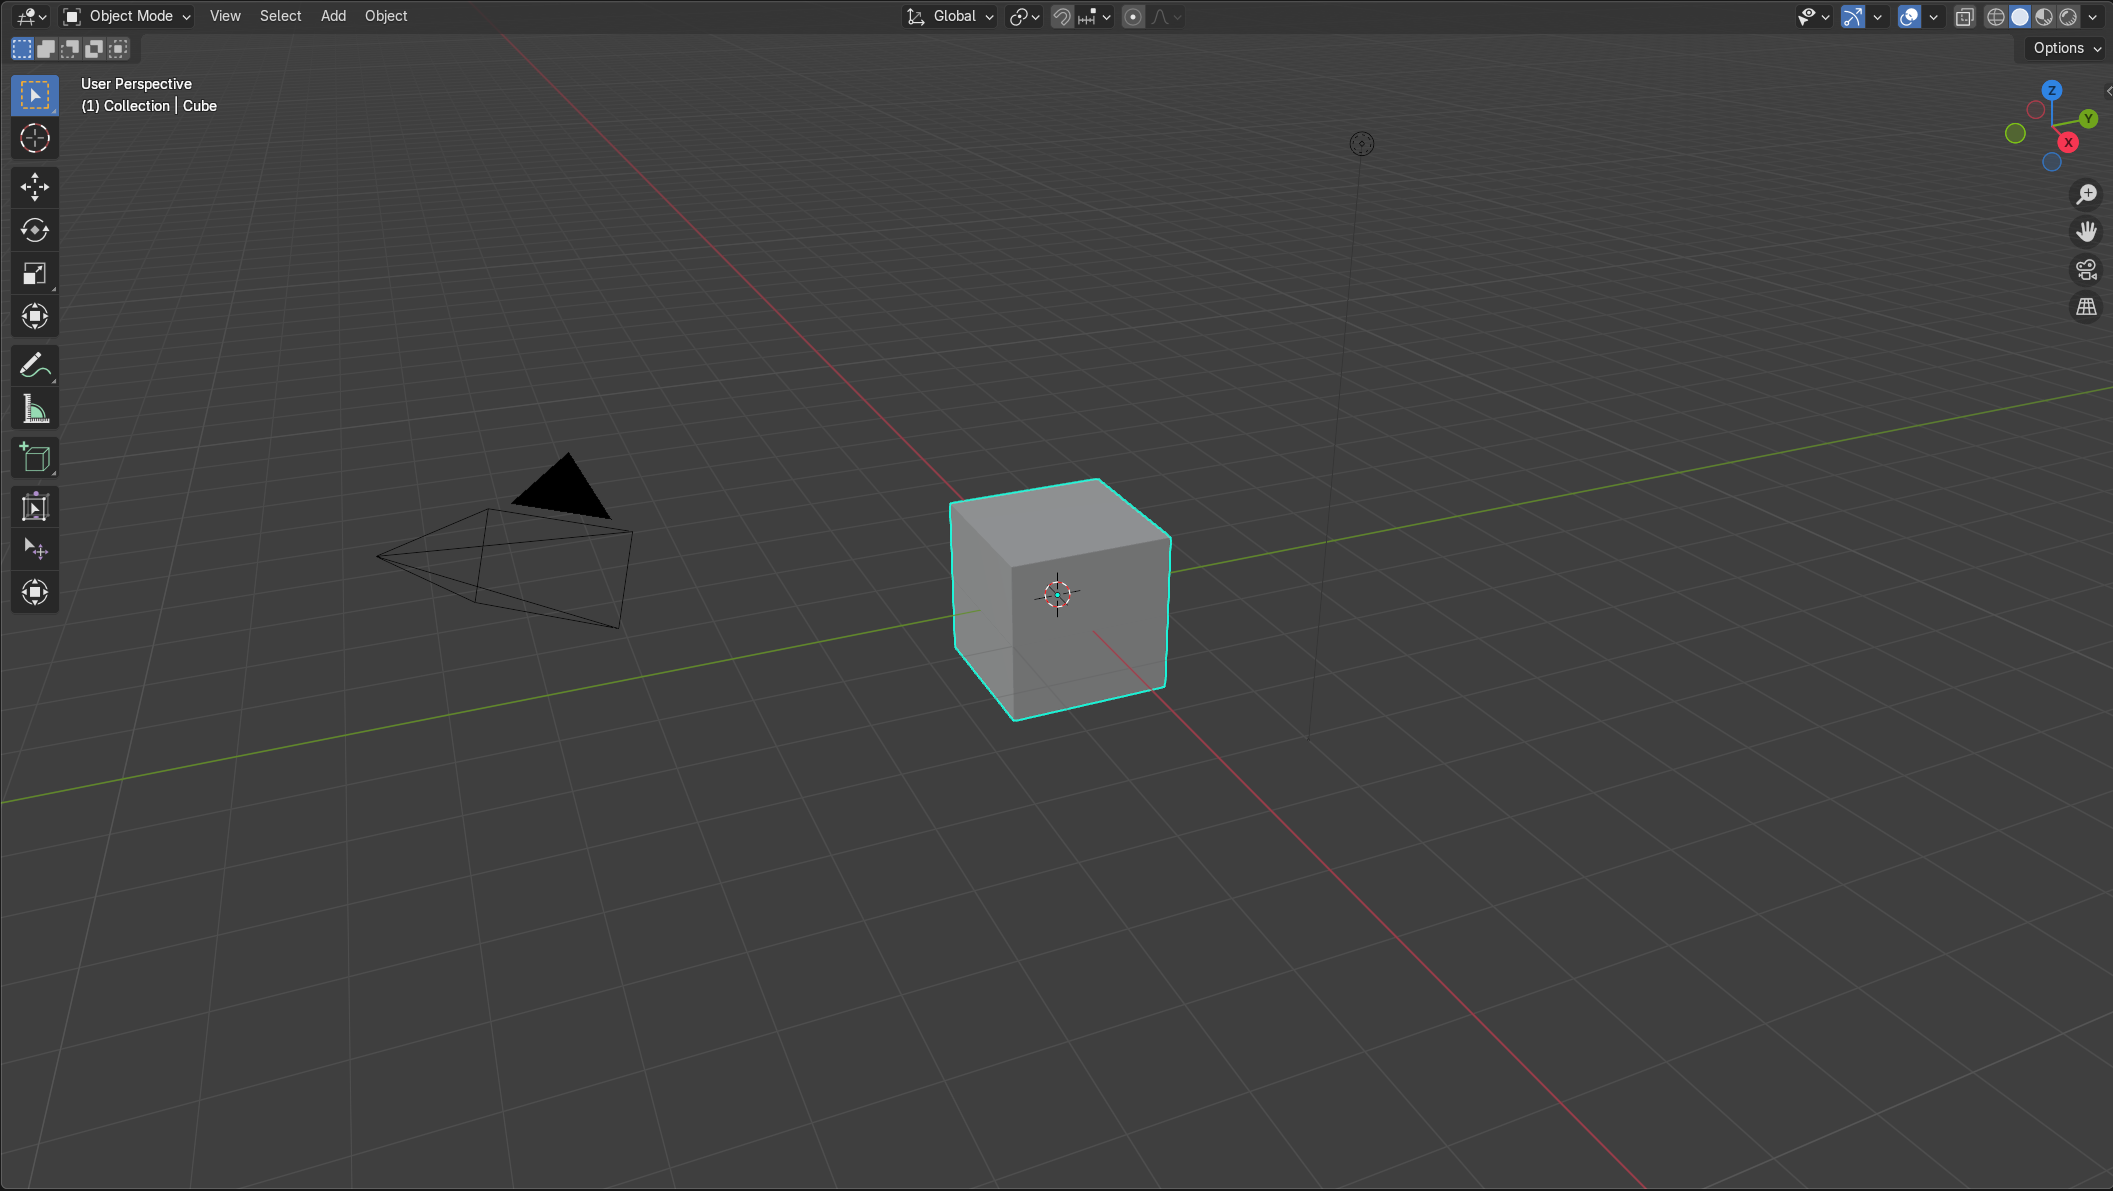The height and width of the screenshot is (1191, 2113).
Task: Open the Object menu
Action: point(386,16)
